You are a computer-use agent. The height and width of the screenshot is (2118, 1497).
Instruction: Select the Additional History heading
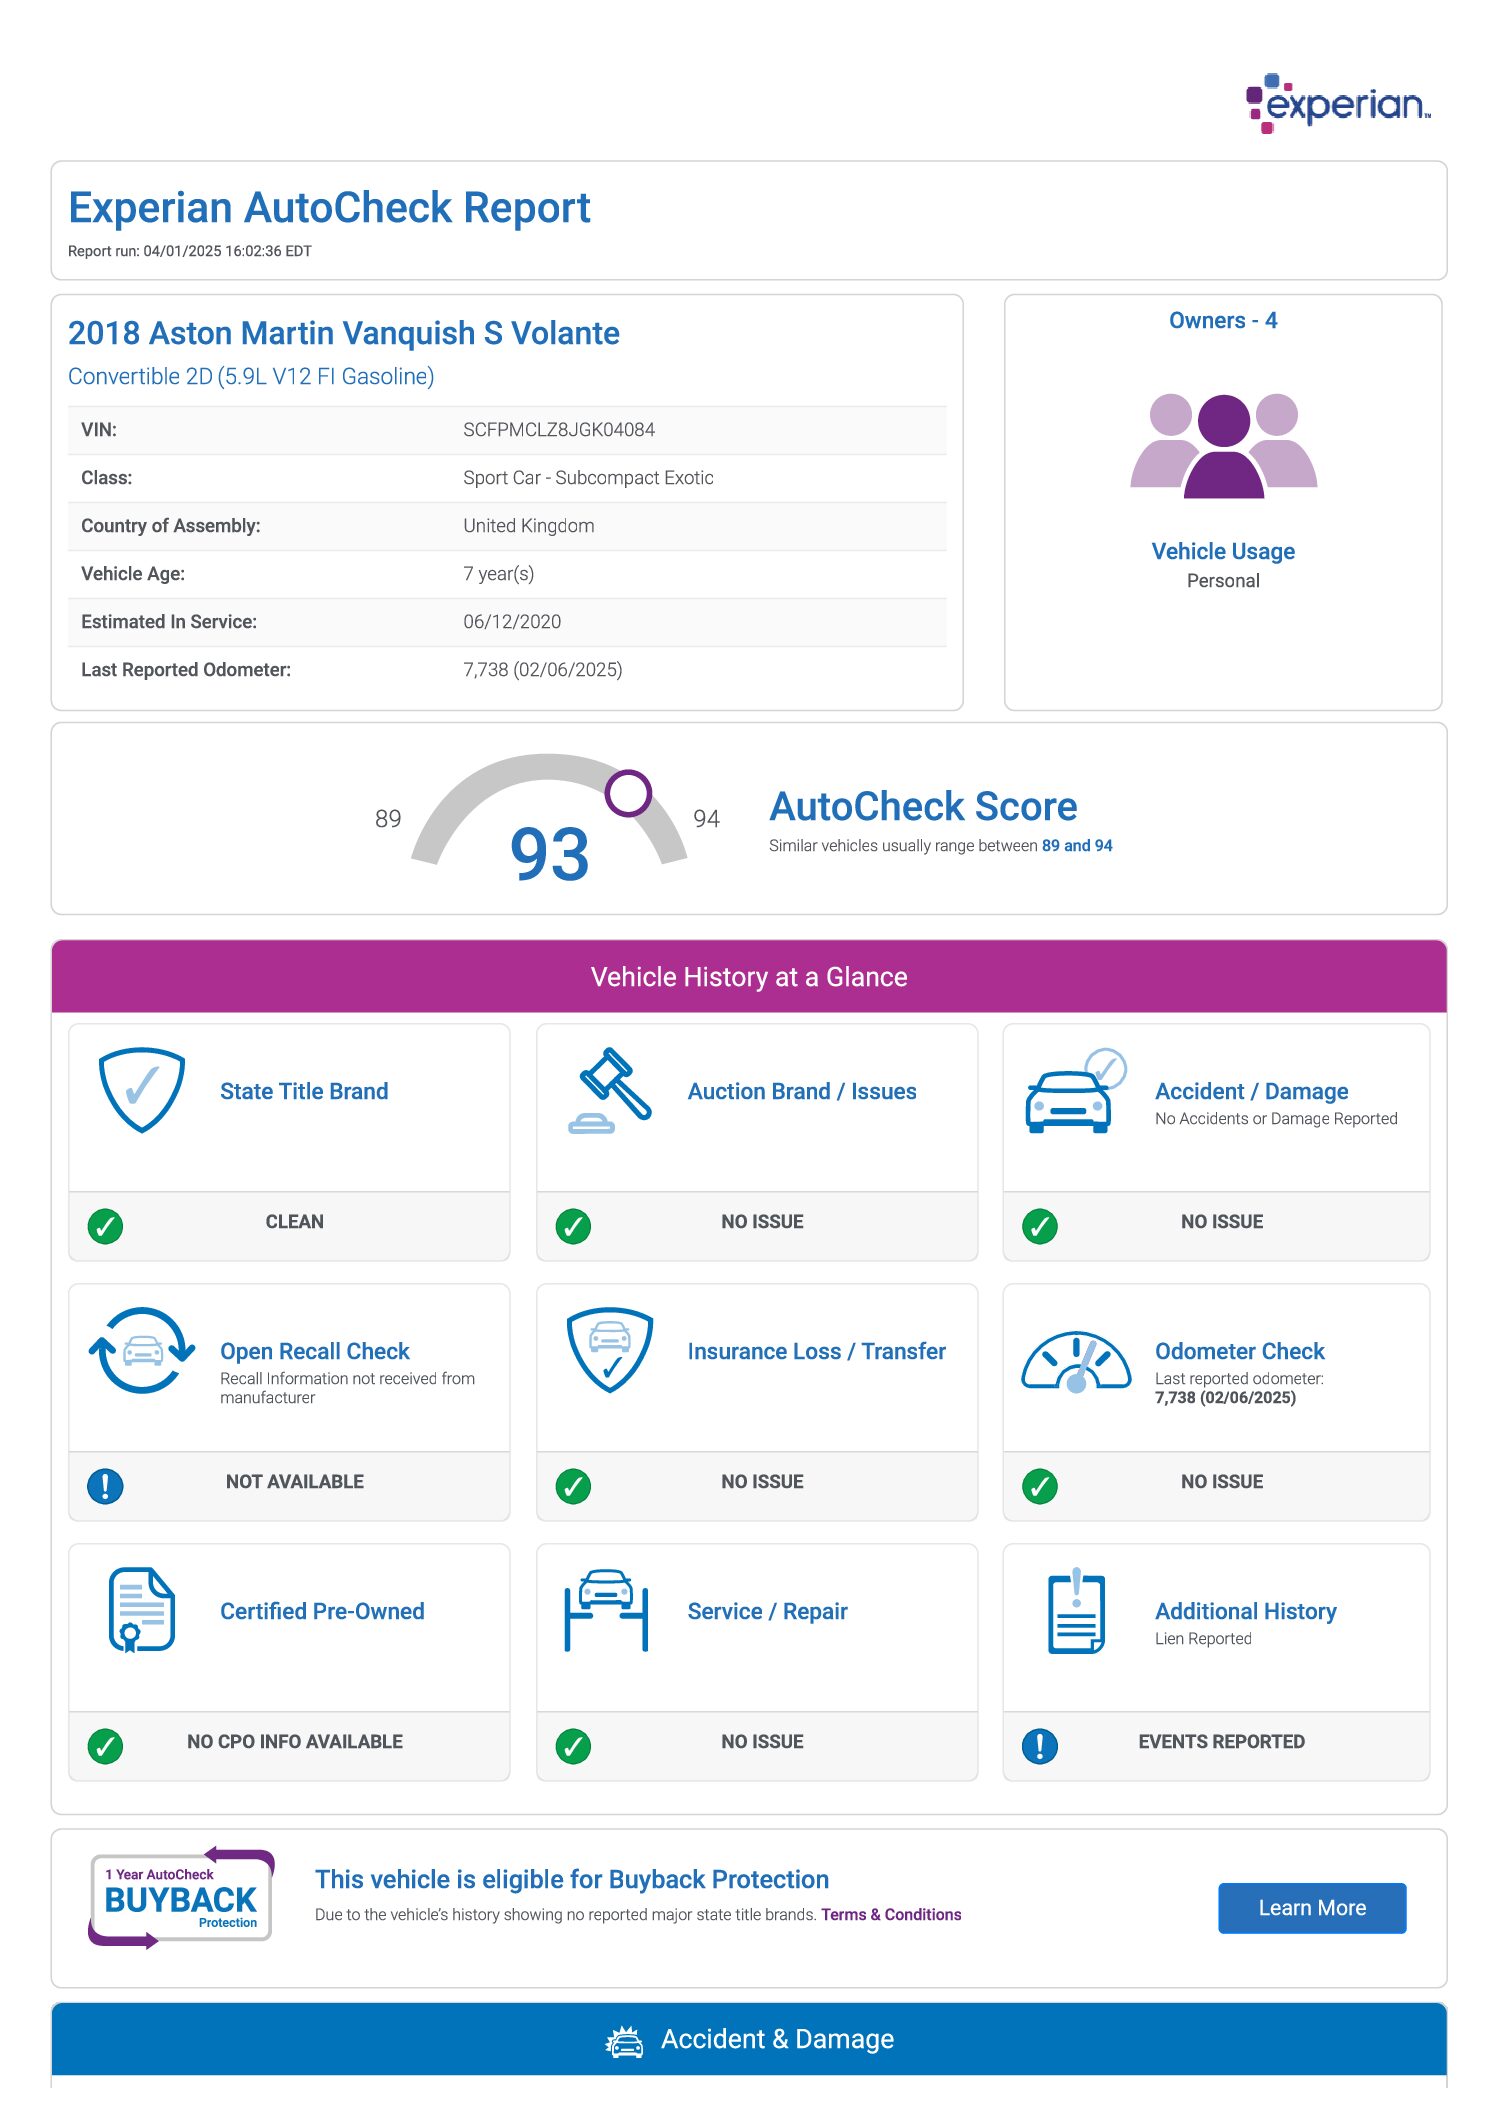(1245, 1611)
